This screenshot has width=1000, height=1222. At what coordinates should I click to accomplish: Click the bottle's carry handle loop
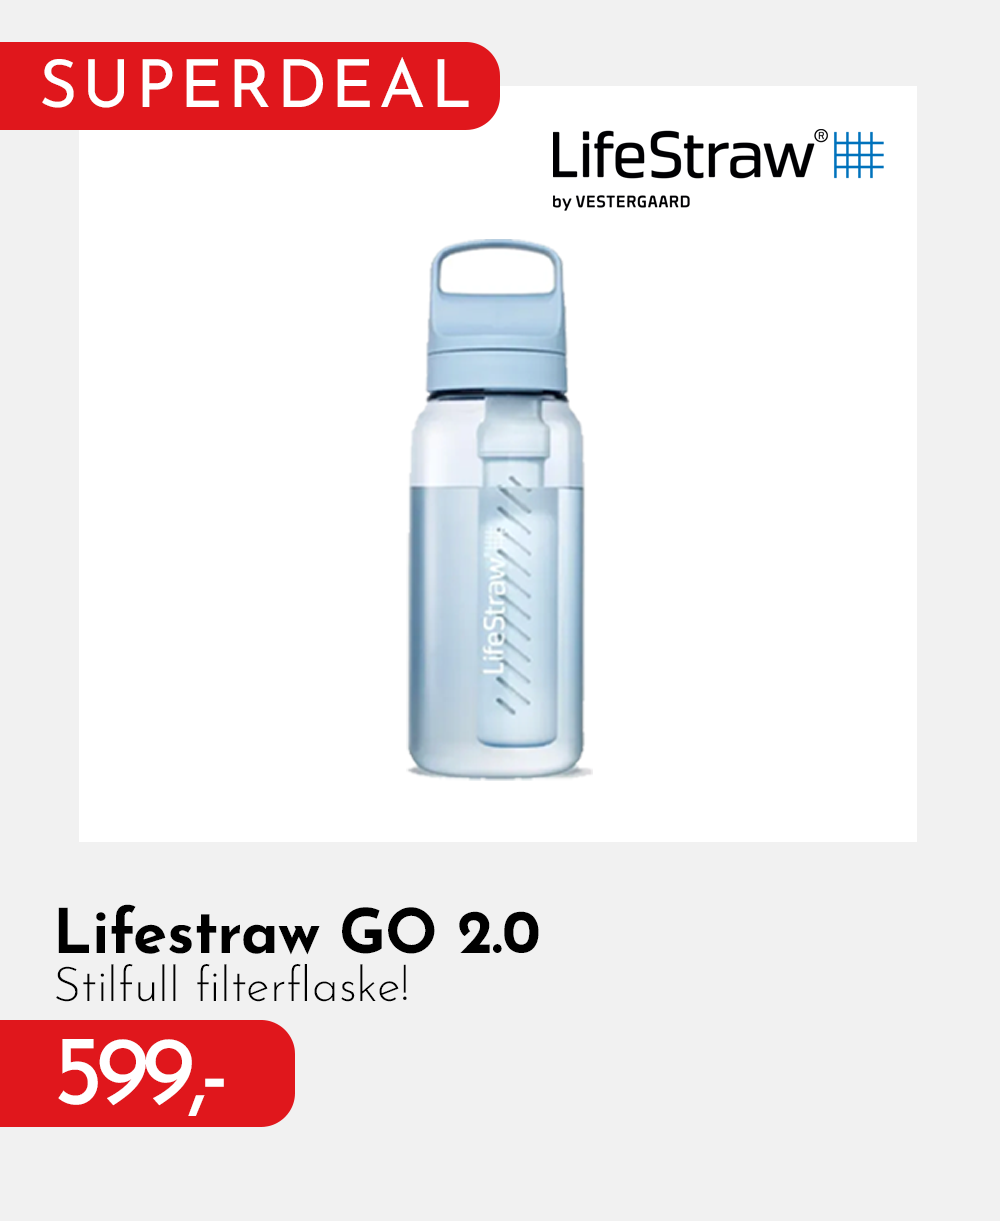[496, 268]
